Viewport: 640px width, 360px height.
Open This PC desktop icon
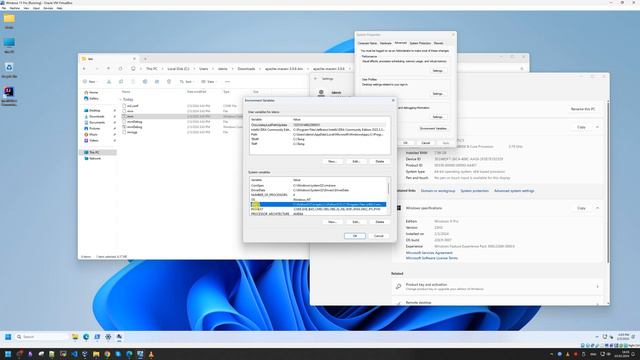[x=9, y=44]
